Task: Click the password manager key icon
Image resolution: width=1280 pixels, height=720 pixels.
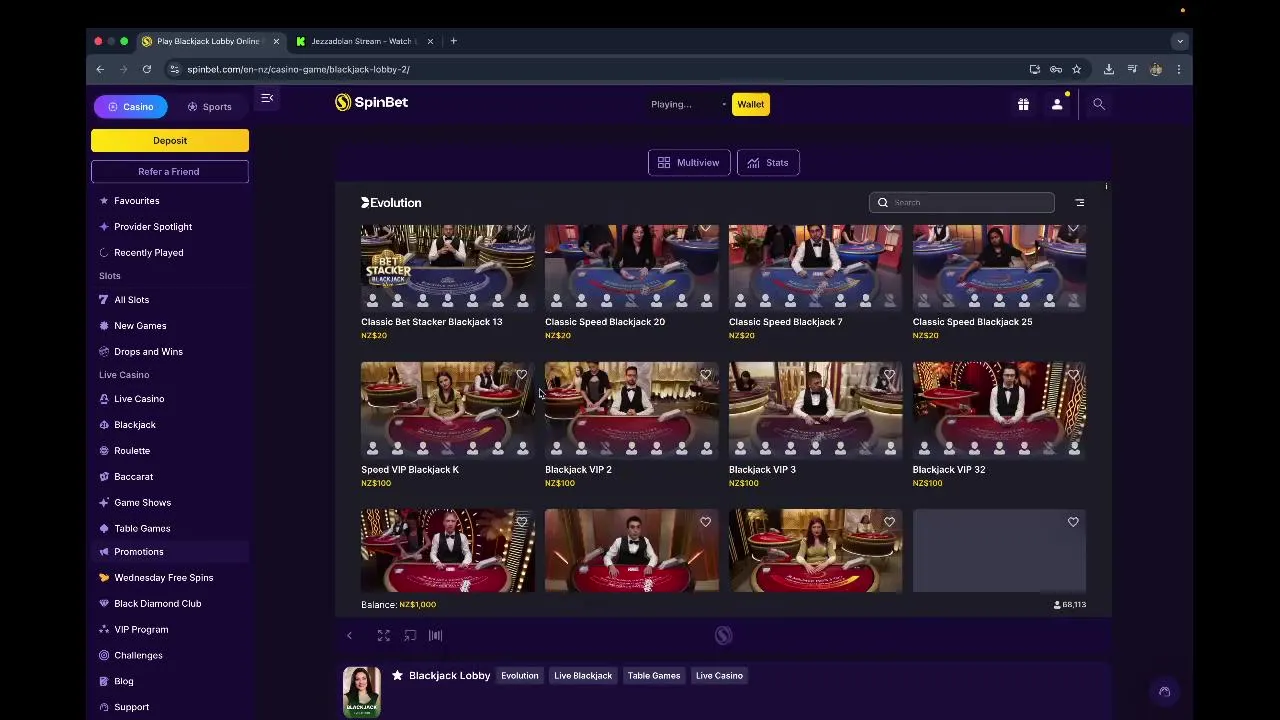Action: point(1055,69)
